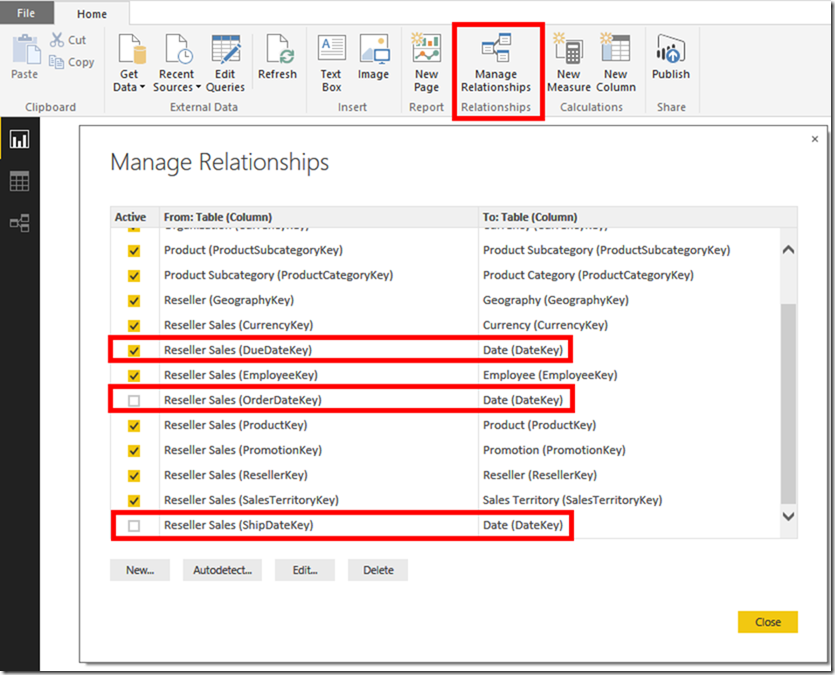
Task: Insert a Text Box
Action: [x=331, y=63]
